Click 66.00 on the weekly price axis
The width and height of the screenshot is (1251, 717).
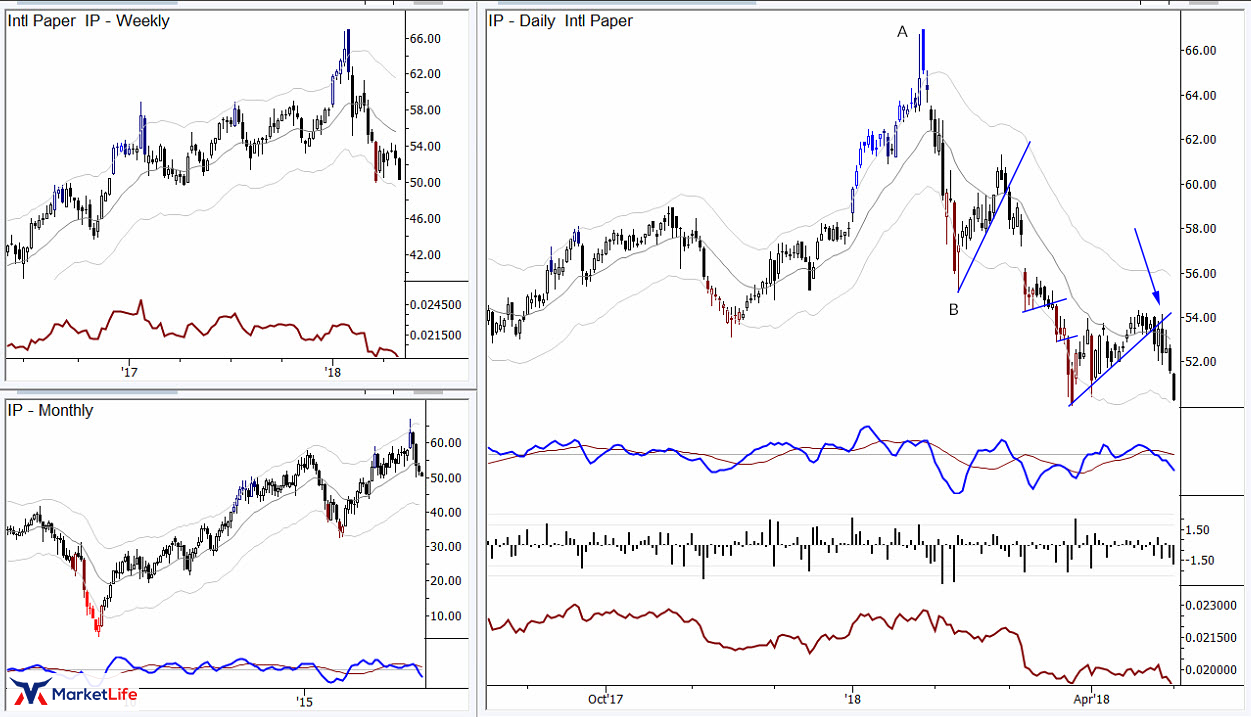(426, 38)
